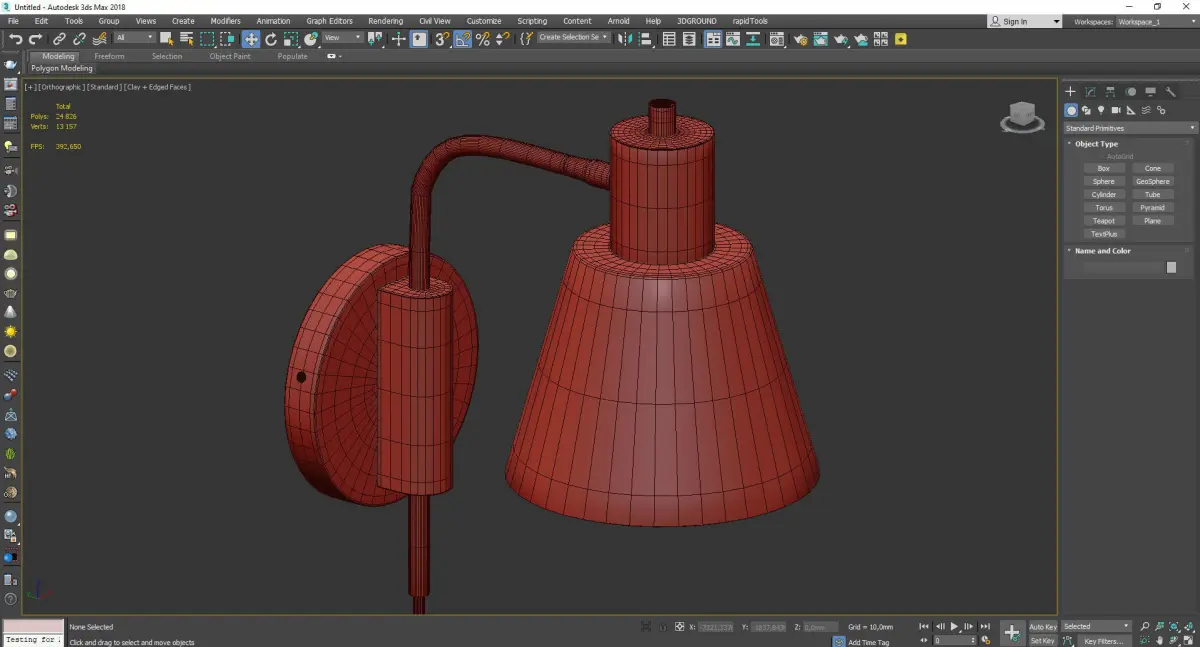Click the Select and Rotate tool

[x=271, y=39]
